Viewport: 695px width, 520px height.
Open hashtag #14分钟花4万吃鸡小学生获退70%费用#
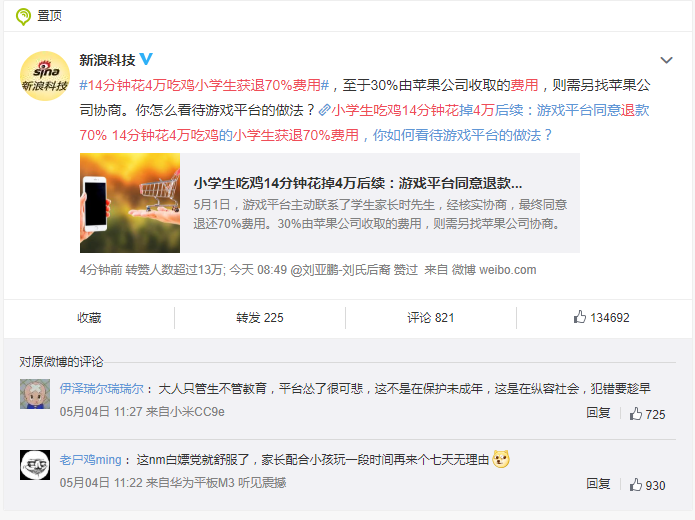(204, 85)
